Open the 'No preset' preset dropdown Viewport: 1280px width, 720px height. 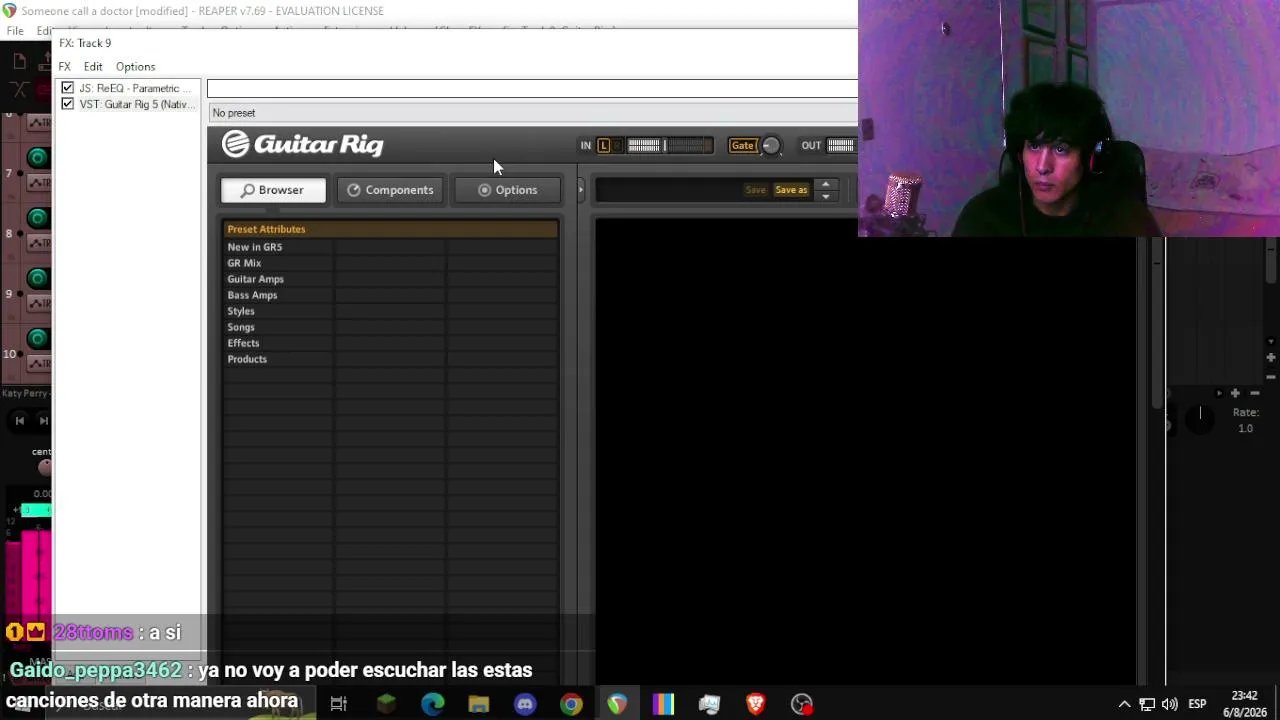(532, 113)
